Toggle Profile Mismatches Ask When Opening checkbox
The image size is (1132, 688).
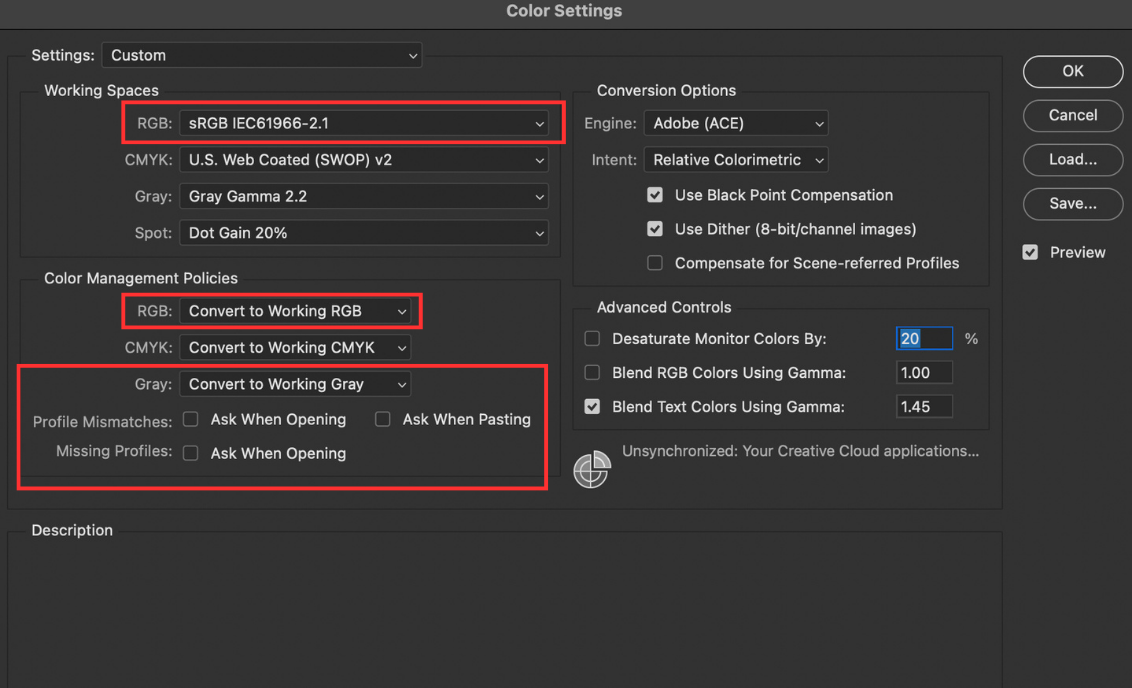click(x=191, y=419)
